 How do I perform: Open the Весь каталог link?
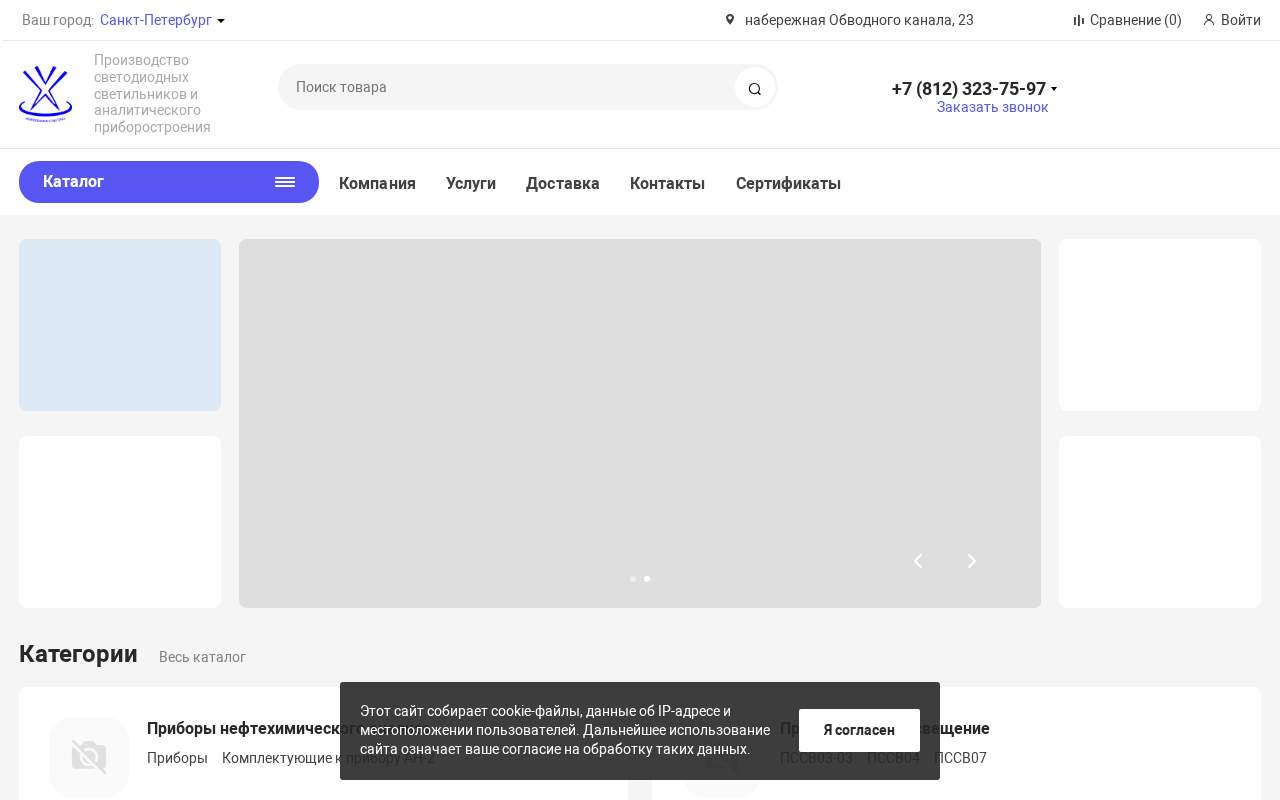(202, 657)
